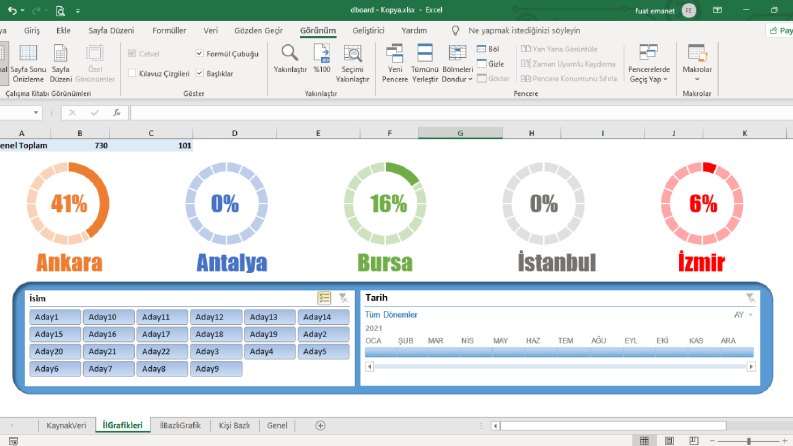Clear filter on İsim slicer

point(343,298)
